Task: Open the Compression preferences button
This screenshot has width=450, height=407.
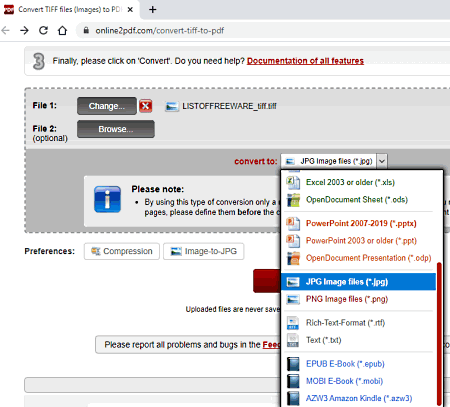Action: click(122, 251)
